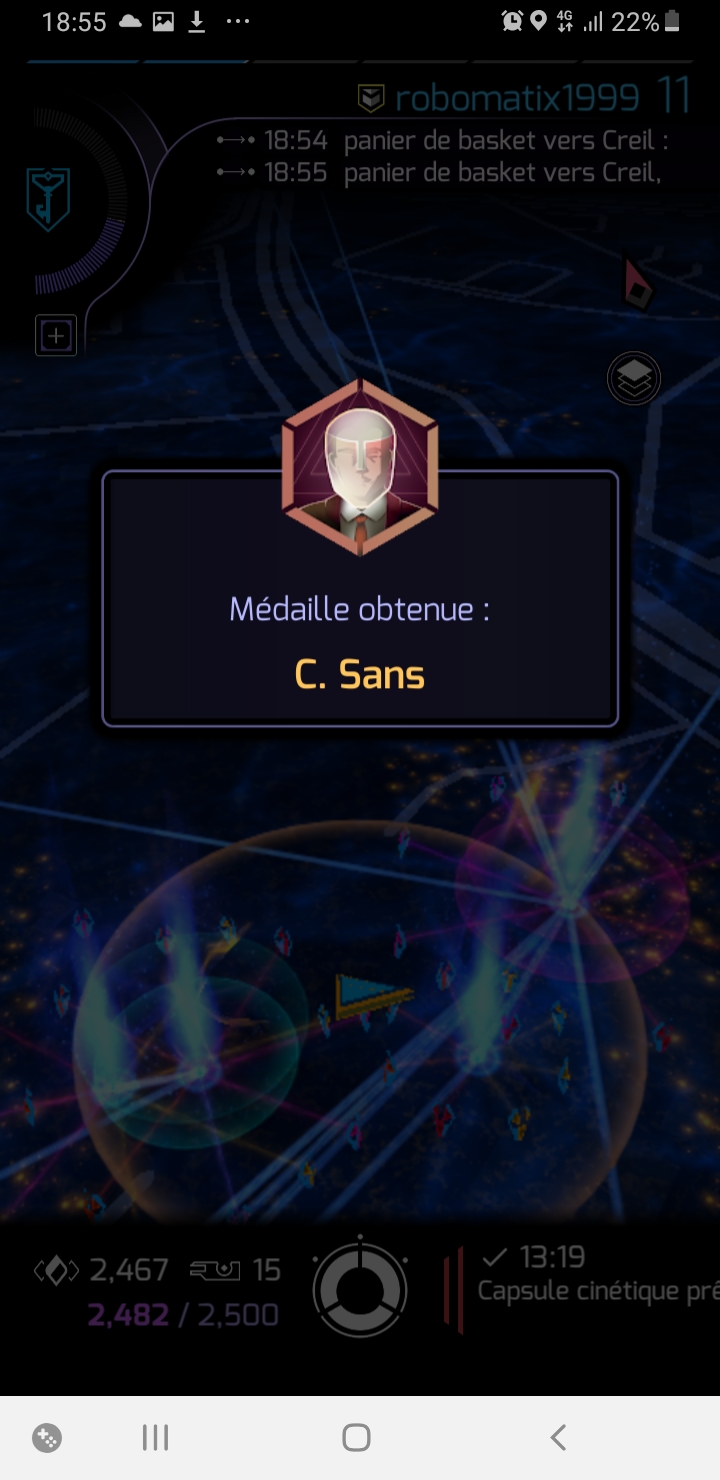Tap the XM bar 2,482 / 2,500
This screenshot has width=720, height=1480.
[x=183, y=1314]
